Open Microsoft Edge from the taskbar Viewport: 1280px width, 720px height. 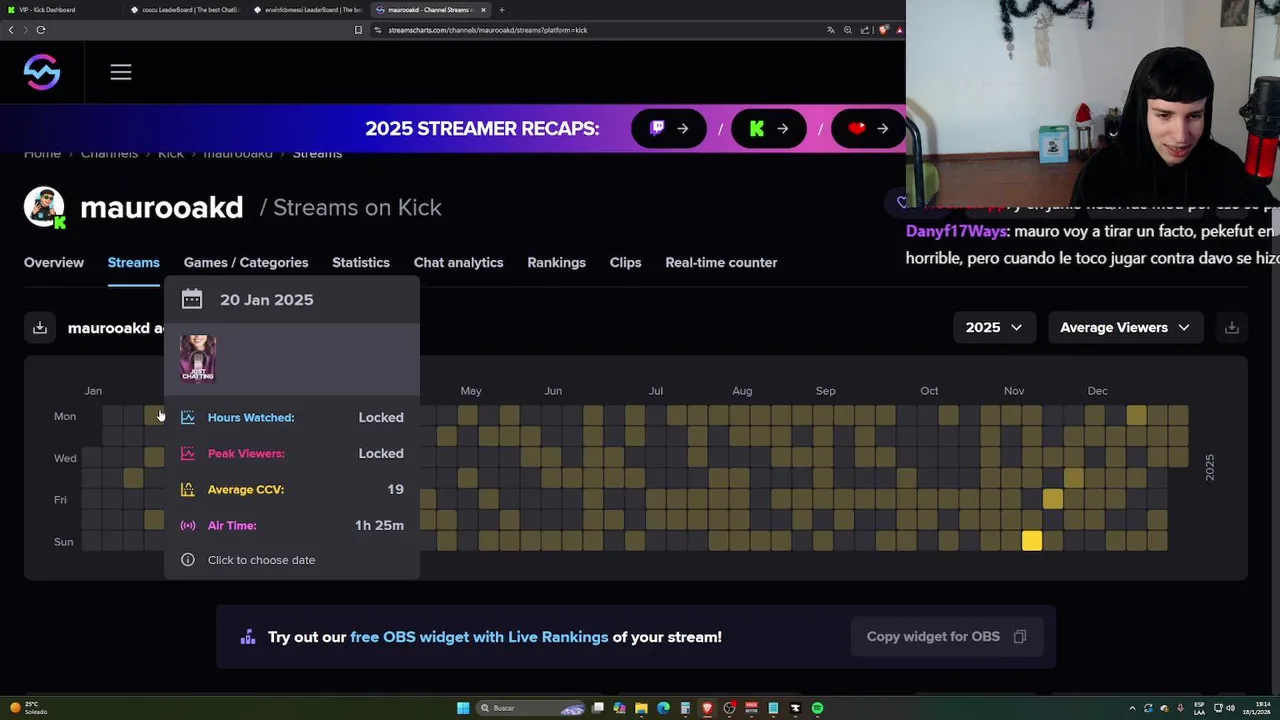pyautogui.click(x=663, y=708)
